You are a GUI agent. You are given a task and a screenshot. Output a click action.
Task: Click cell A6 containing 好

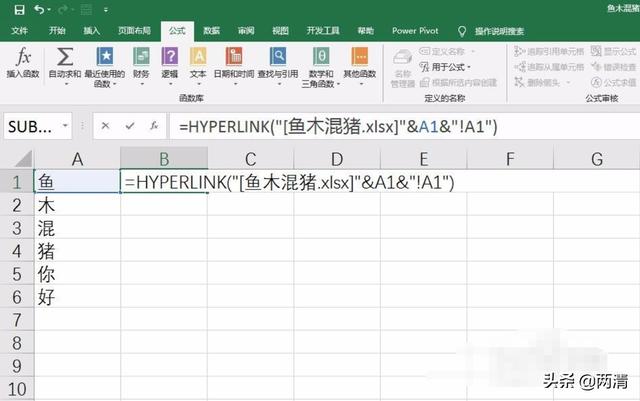(x=78, y=296)
